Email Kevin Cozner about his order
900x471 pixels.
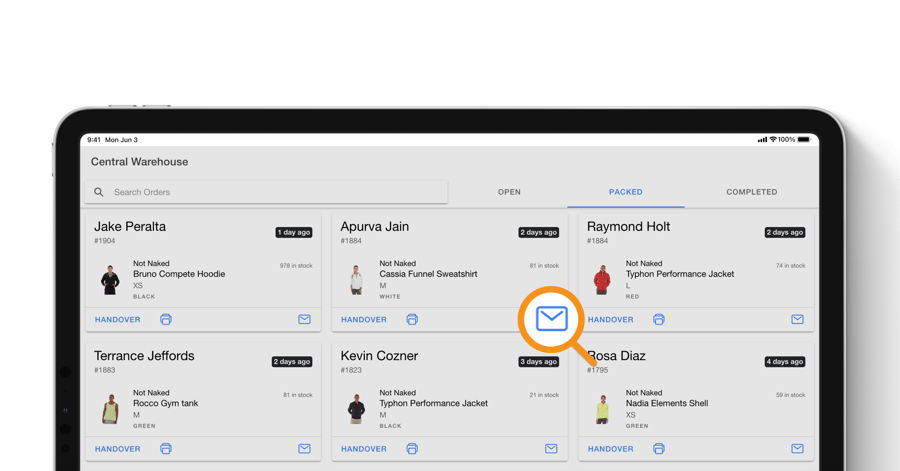(551, 449)
